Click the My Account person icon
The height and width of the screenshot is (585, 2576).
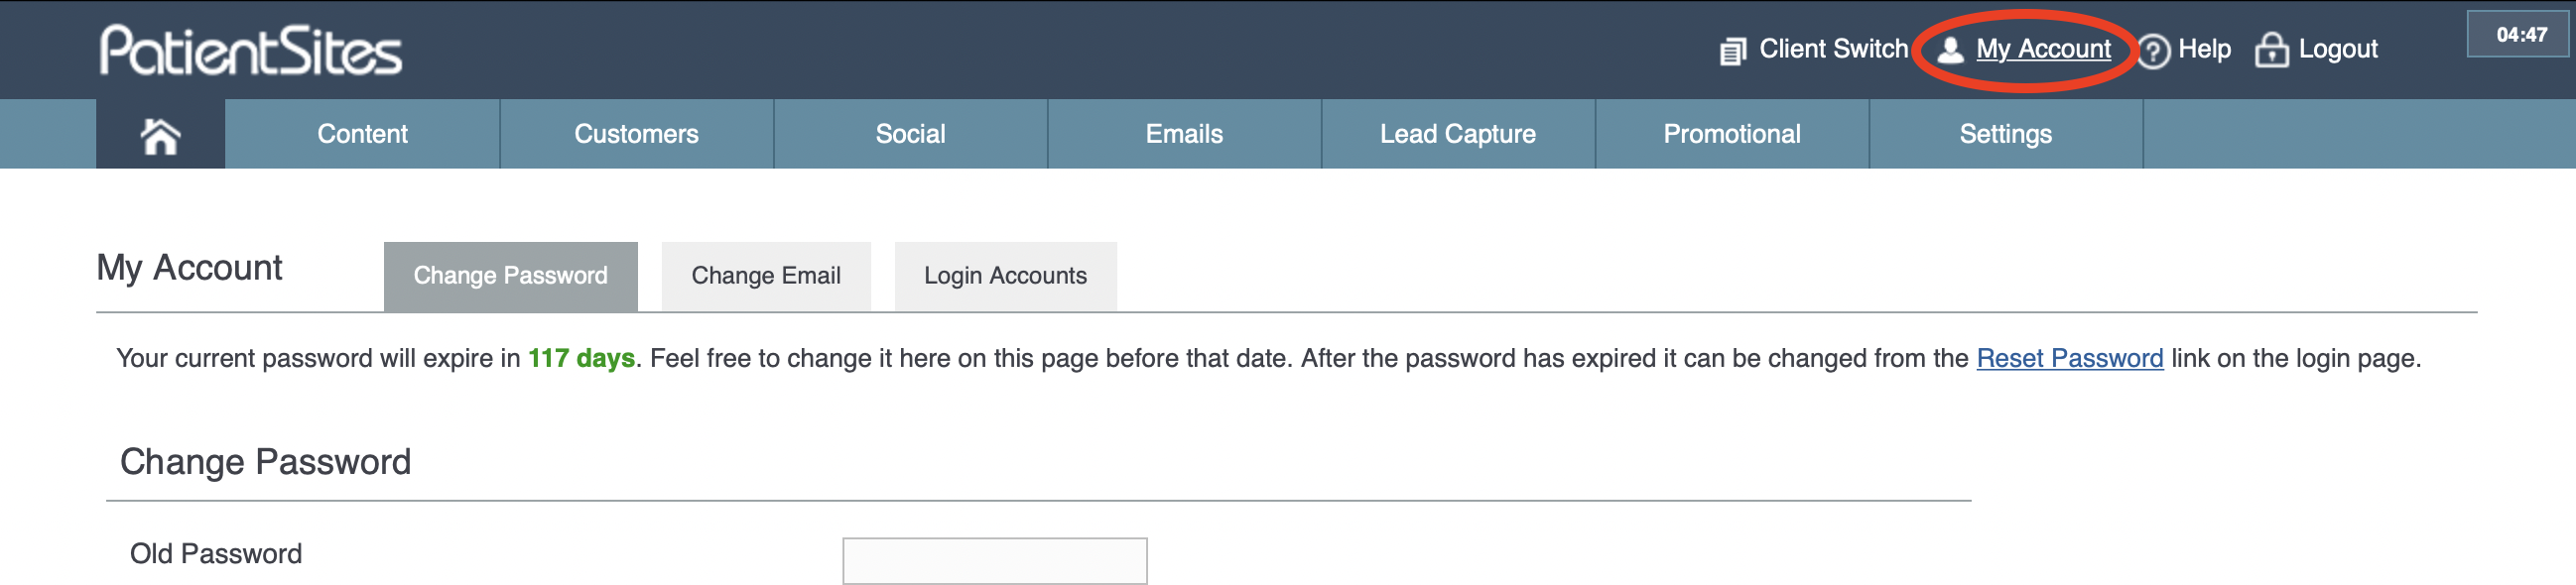point(1950,49)
